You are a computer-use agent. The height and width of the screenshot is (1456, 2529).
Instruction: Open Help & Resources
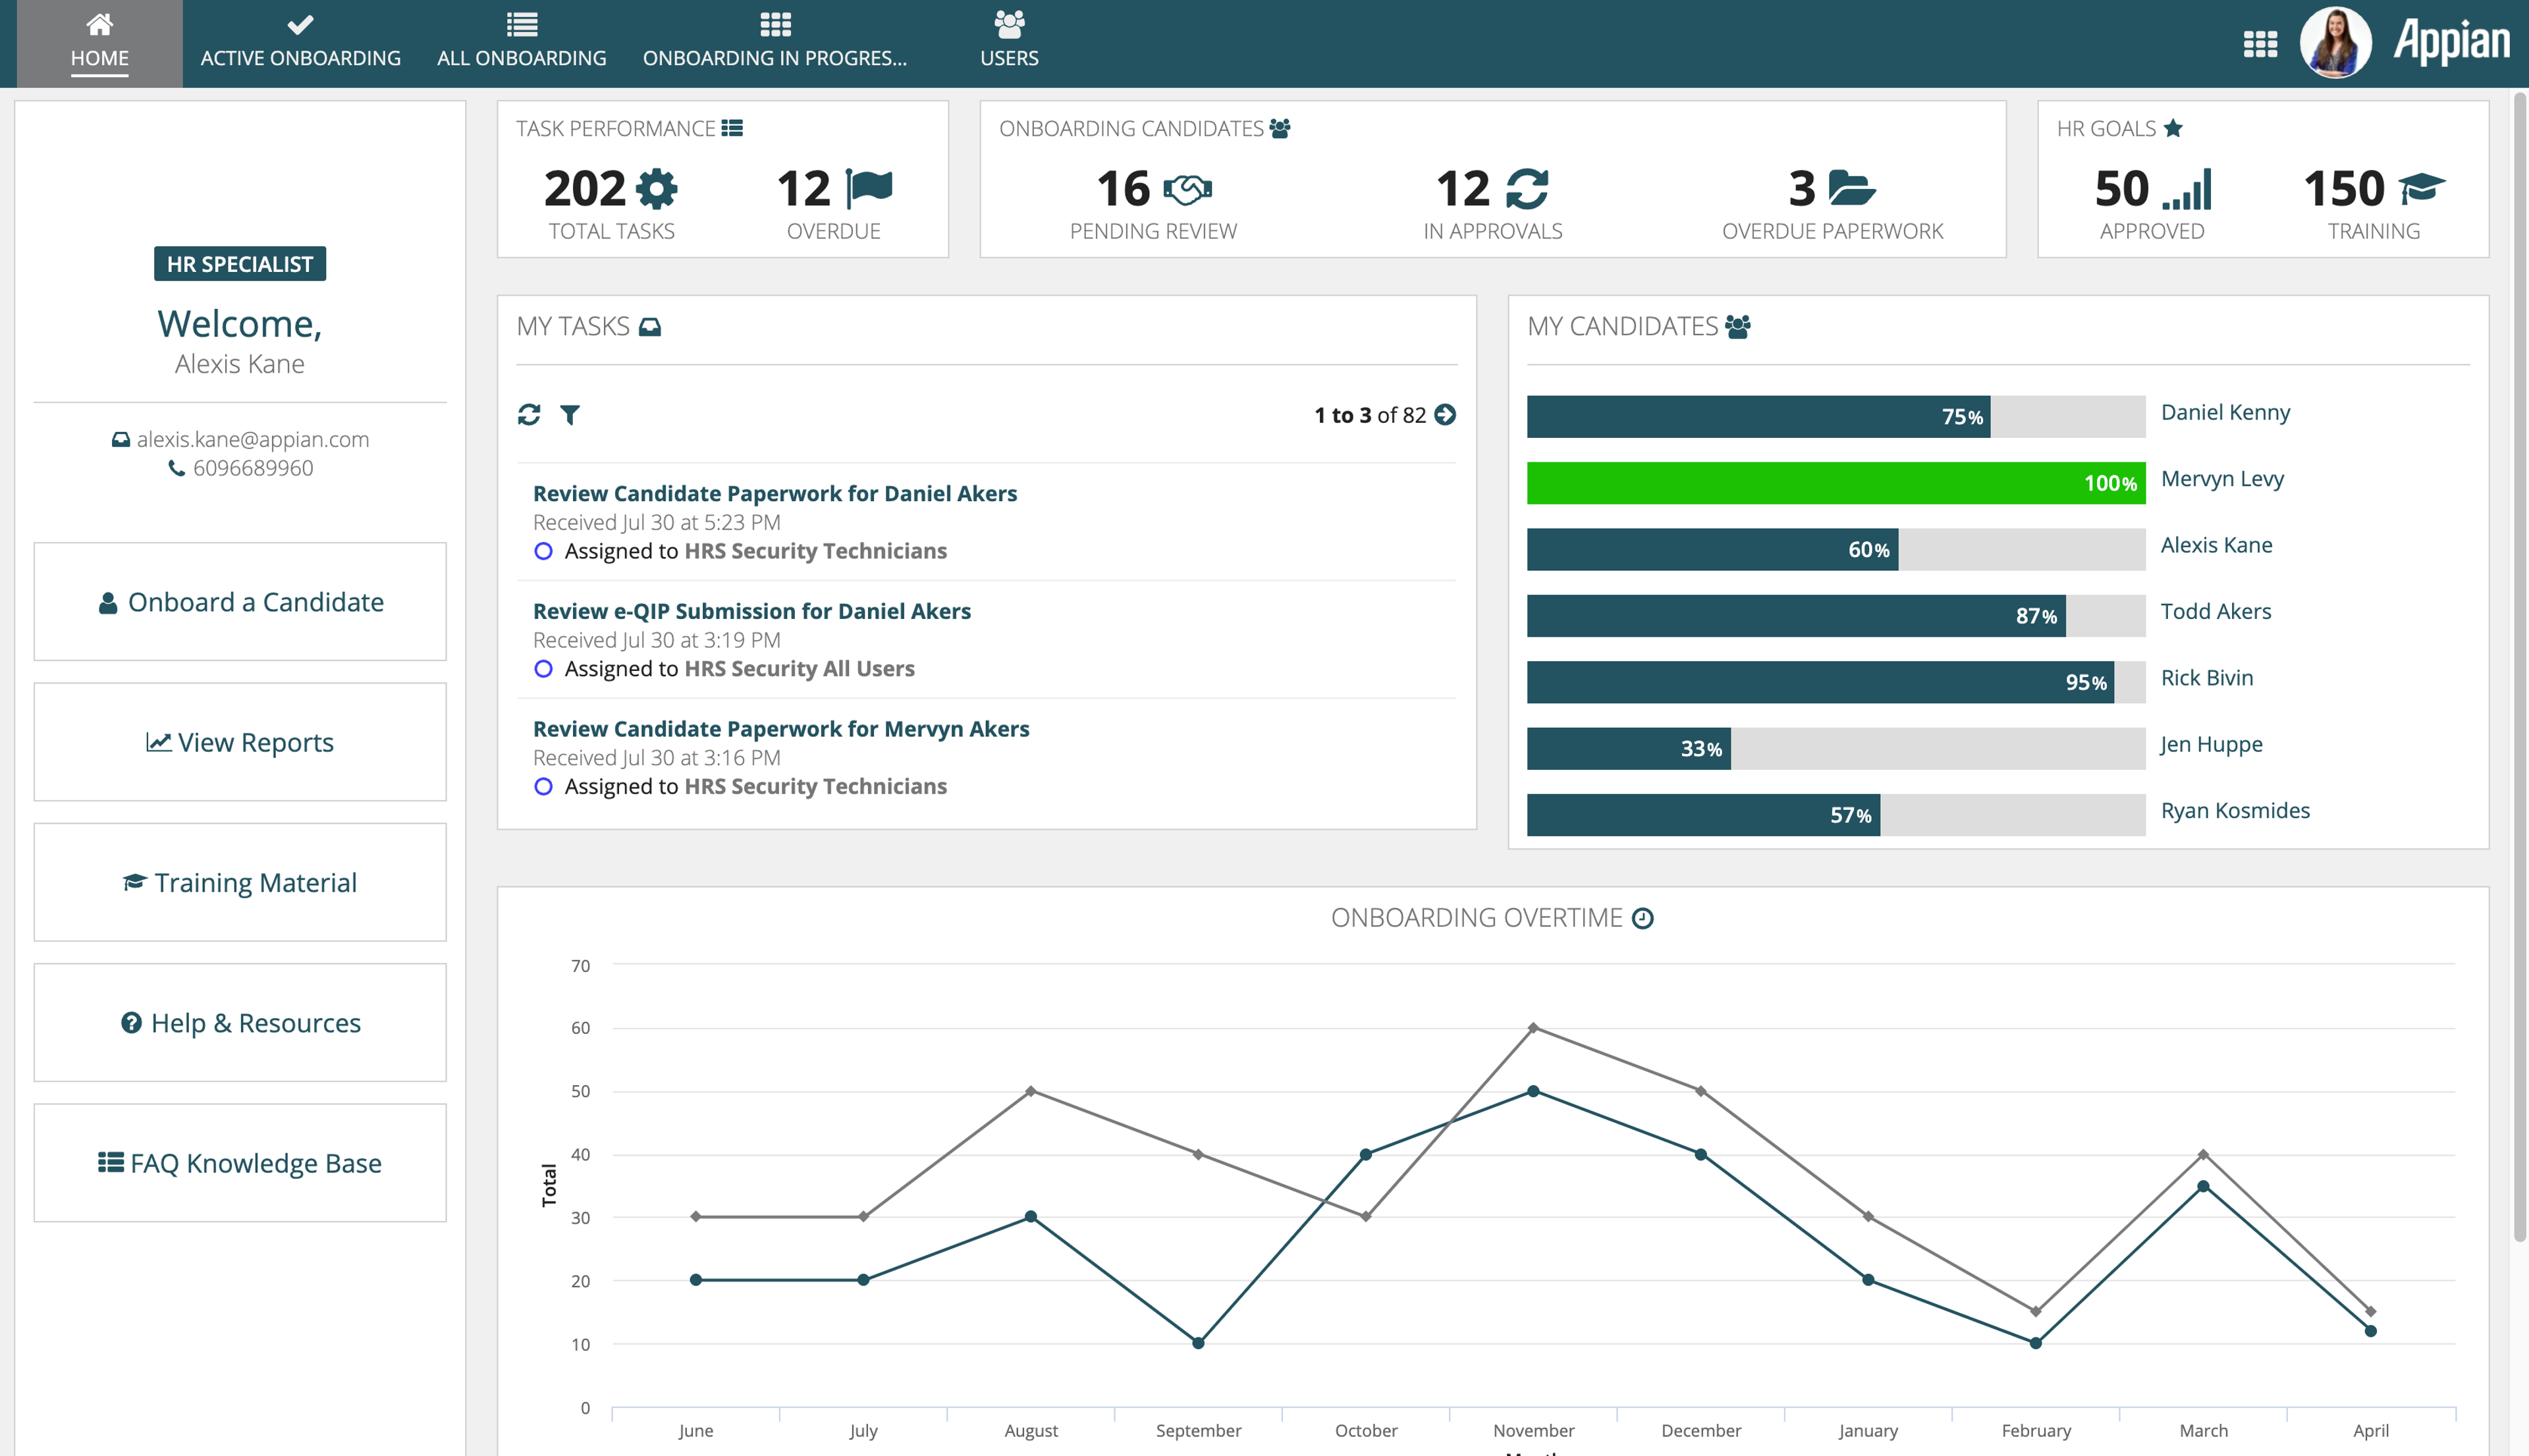[x=240, y=1023]
